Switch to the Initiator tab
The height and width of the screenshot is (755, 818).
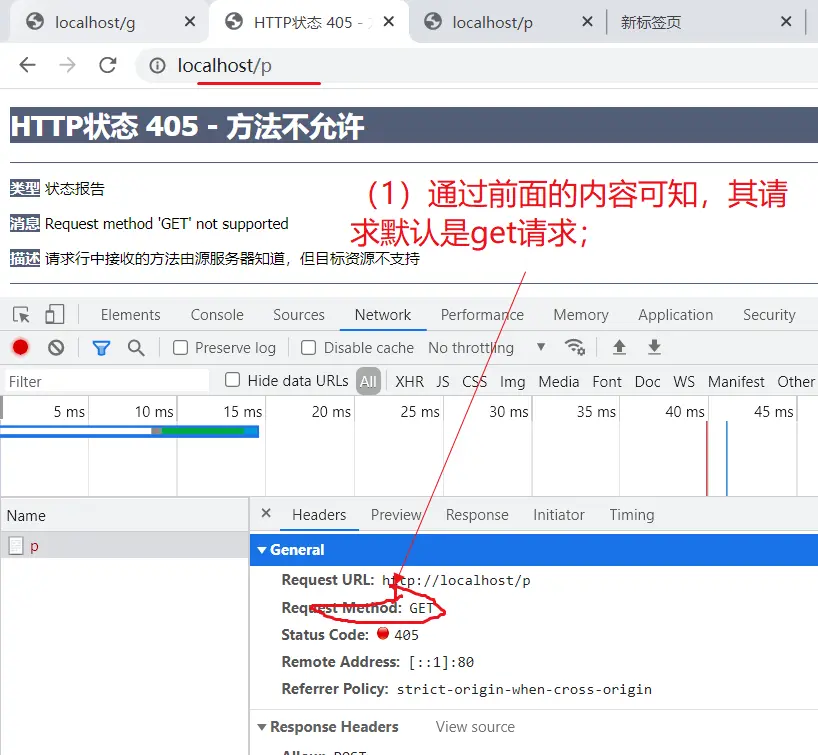(559, 515)
